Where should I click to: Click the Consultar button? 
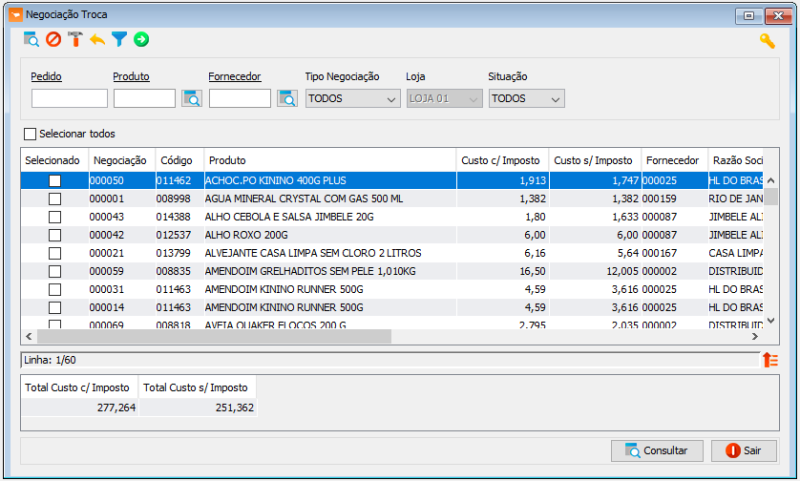click(657, 451)
